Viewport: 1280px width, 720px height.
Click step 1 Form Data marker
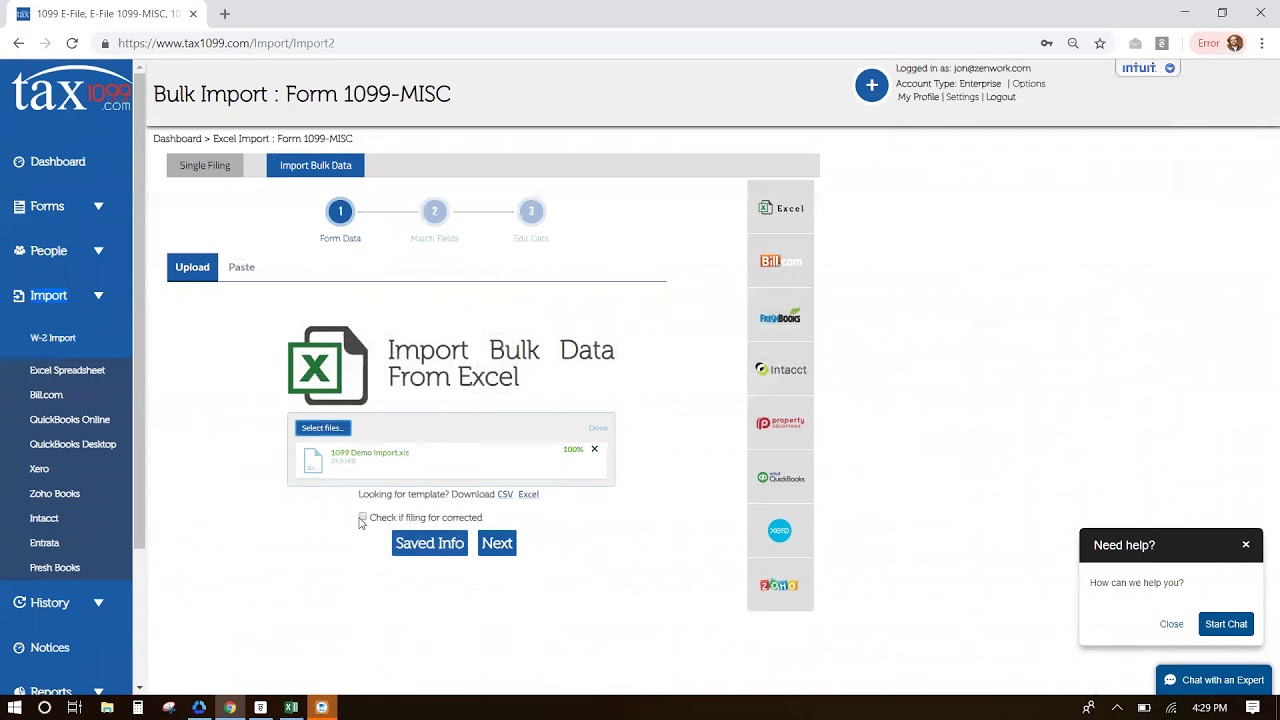point(340,211)
